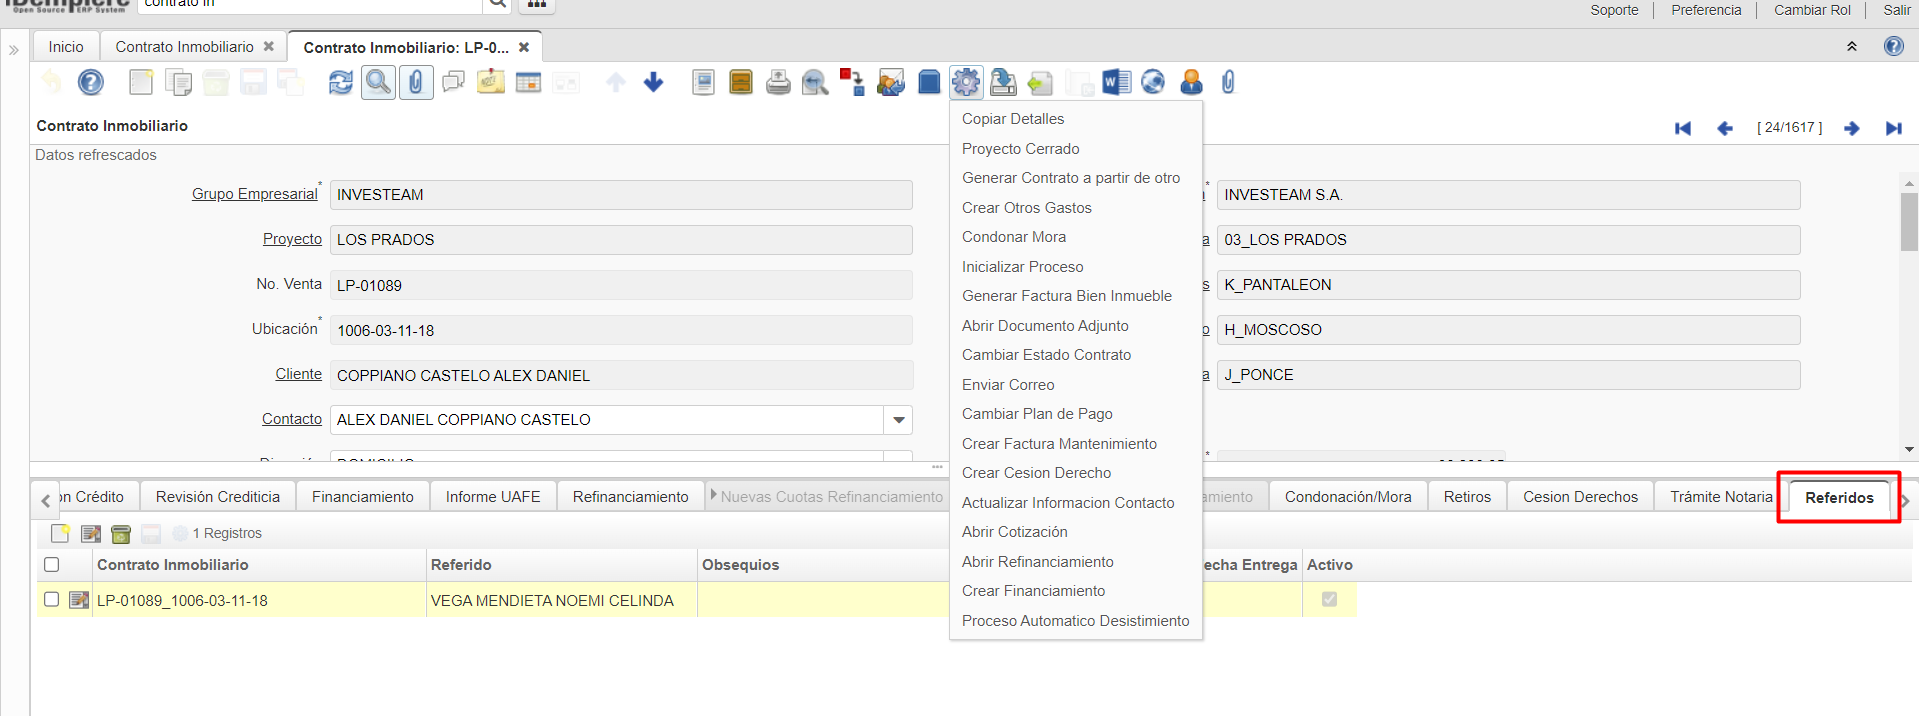Click the Preferencia link
Image resolution: width=1919 pixels, height=716 pixels.
(1705, 10)
